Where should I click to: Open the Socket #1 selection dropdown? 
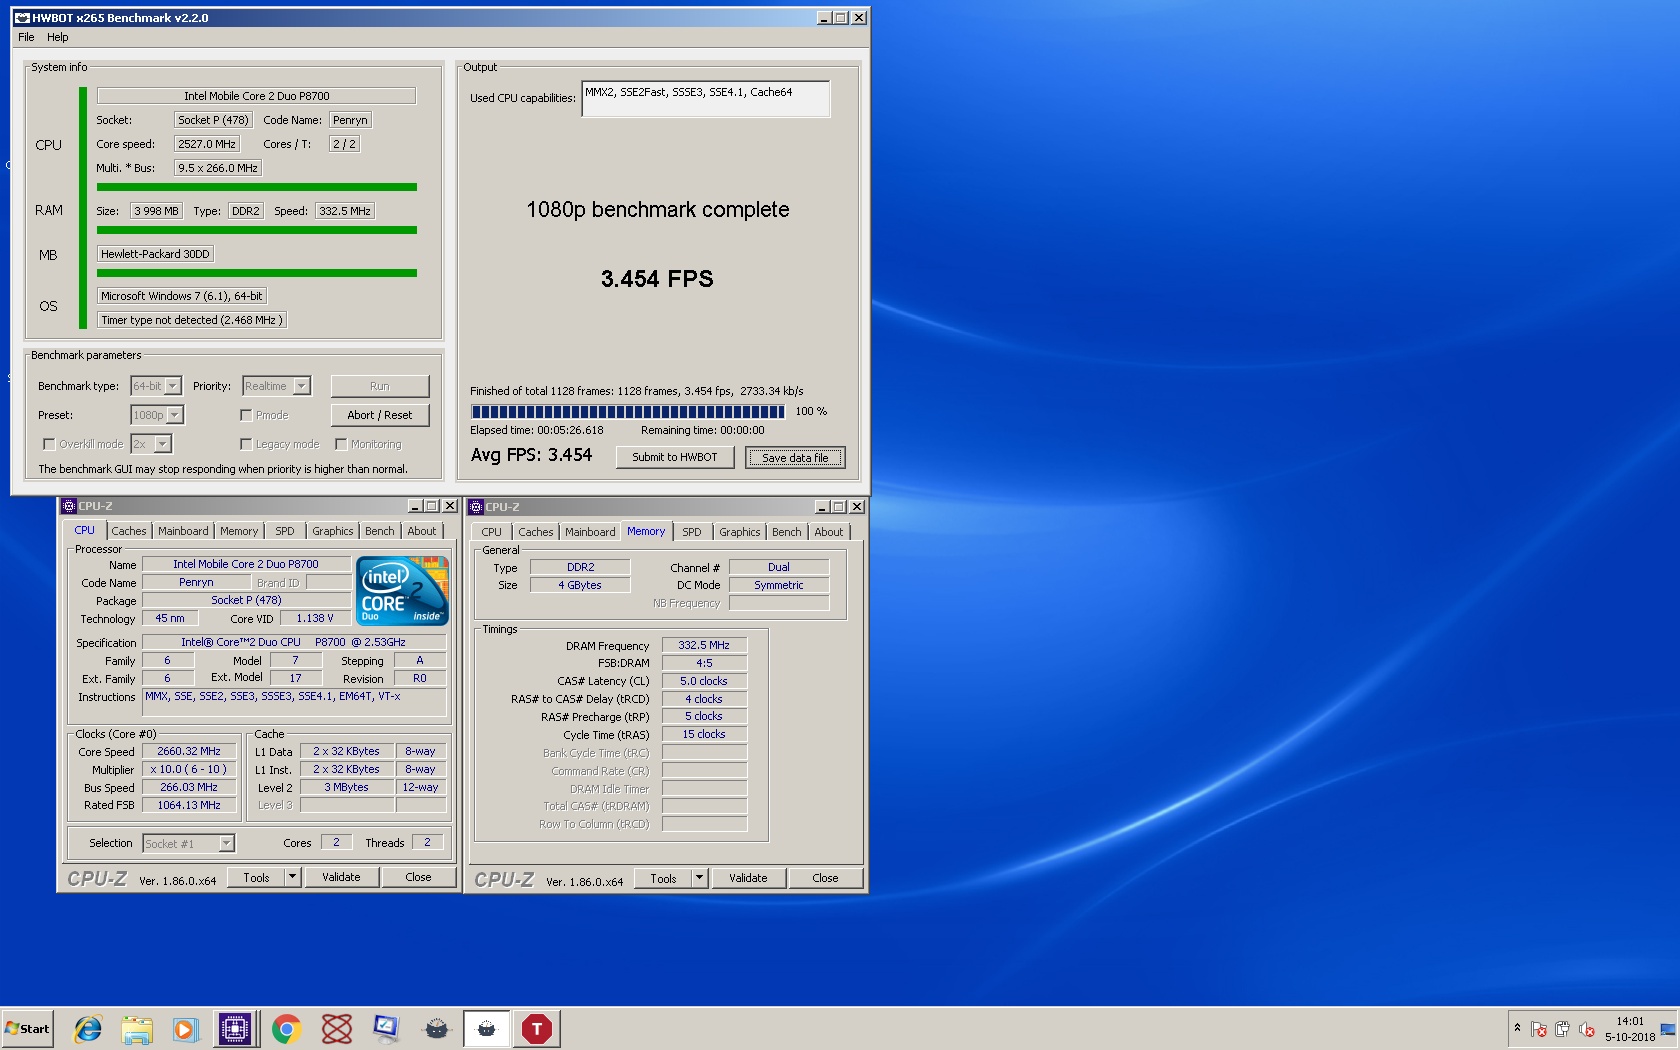tap(227, 844)
